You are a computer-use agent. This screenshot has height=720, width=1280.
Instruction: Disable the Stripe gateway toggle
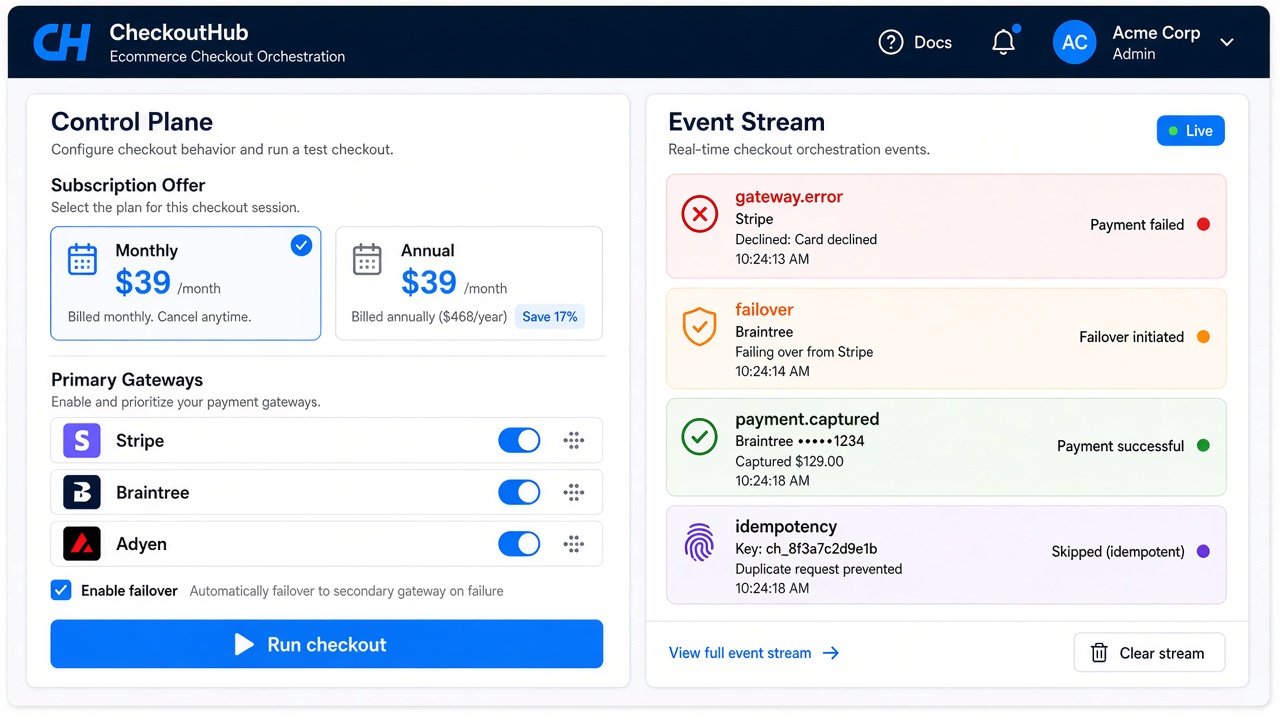519,440
